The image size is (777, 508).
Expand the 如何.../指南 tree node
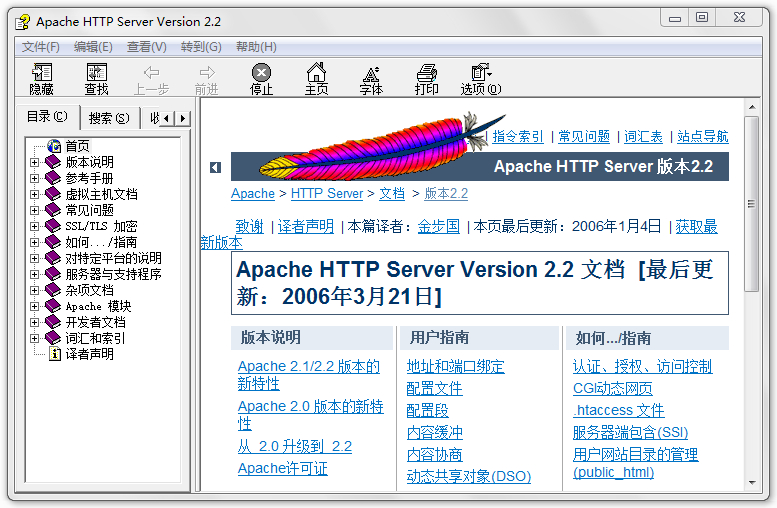(34, 242)
